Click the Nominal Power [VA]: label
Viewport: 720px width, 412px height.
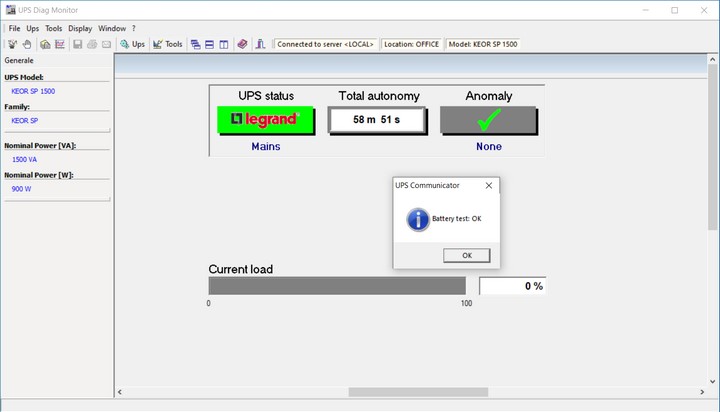(40, 146)
